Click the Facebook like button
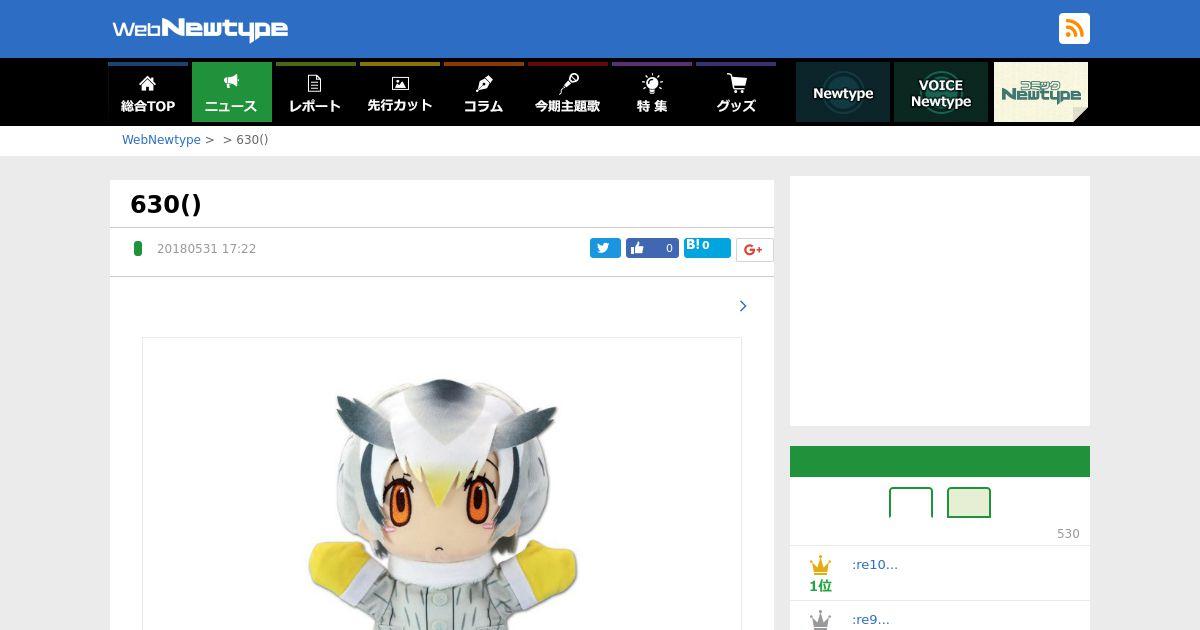1200x630 pixels. coord(652,248)
